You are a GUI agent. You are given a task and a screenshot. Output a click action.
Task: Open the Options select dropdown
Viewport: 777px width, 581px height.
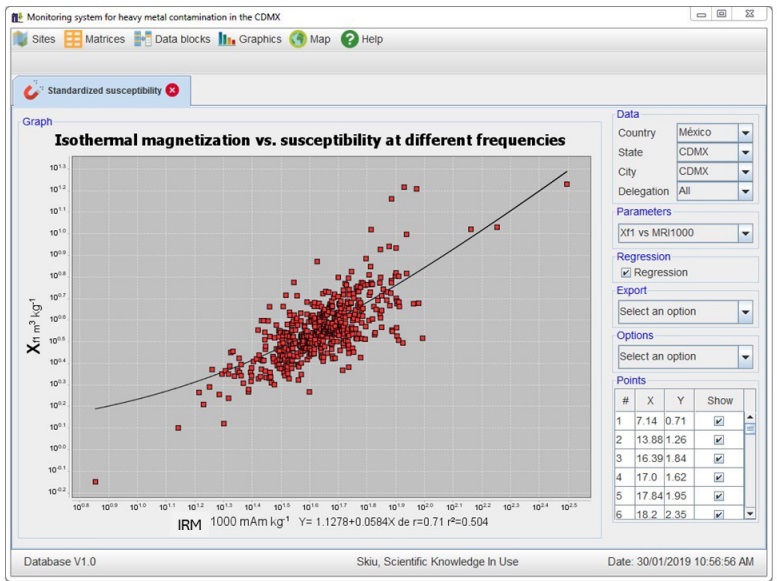(745, 357)
